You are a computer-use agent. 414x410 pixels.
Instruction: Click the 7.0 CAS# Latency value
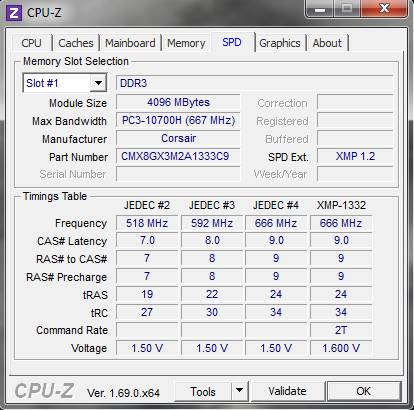147,241
